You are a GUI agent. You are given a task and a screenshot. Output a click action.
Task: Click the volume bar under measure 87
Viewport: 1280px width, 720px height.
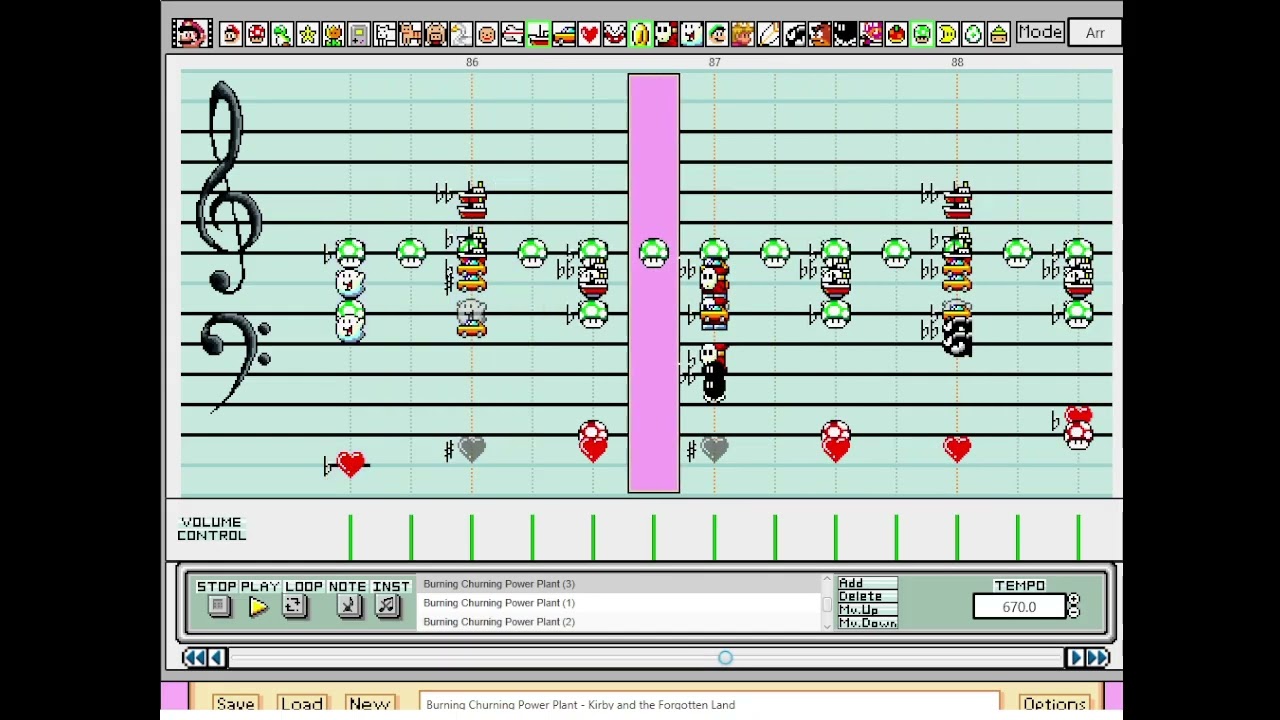[714, 536]
